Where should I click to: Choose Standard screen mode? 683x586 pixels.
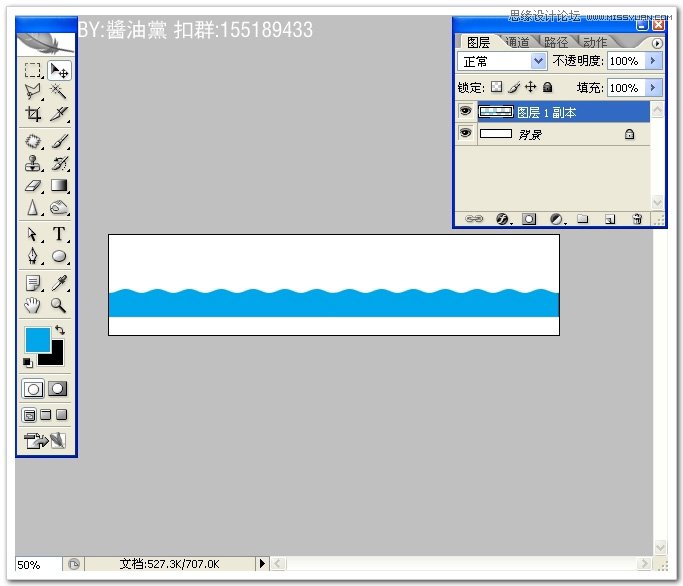pos(29,415)
